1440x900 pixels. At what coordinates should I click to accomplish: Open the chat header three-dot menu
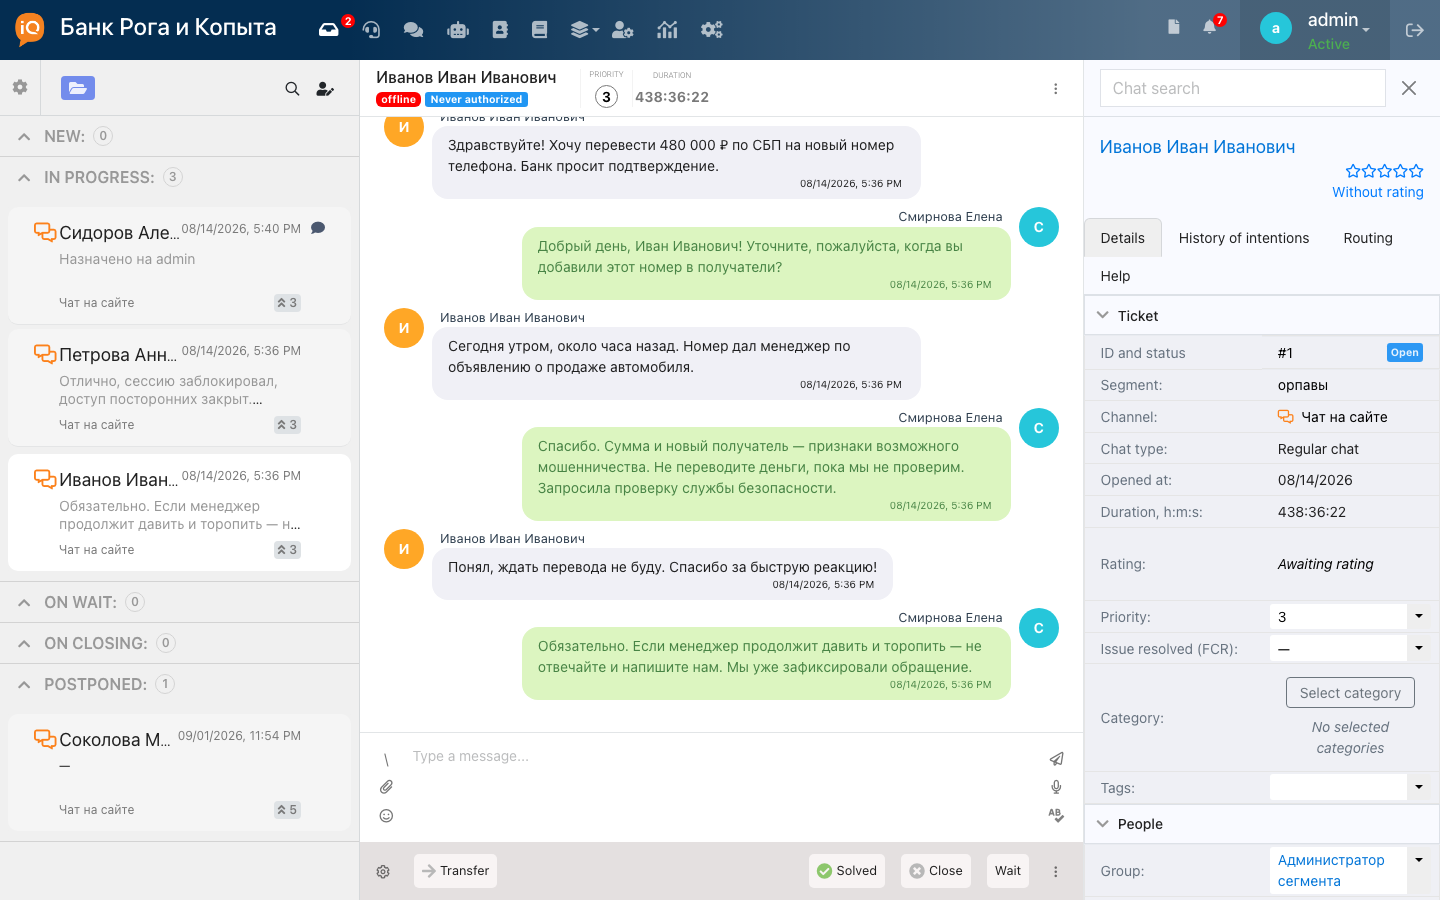[x=1055, y=89]
